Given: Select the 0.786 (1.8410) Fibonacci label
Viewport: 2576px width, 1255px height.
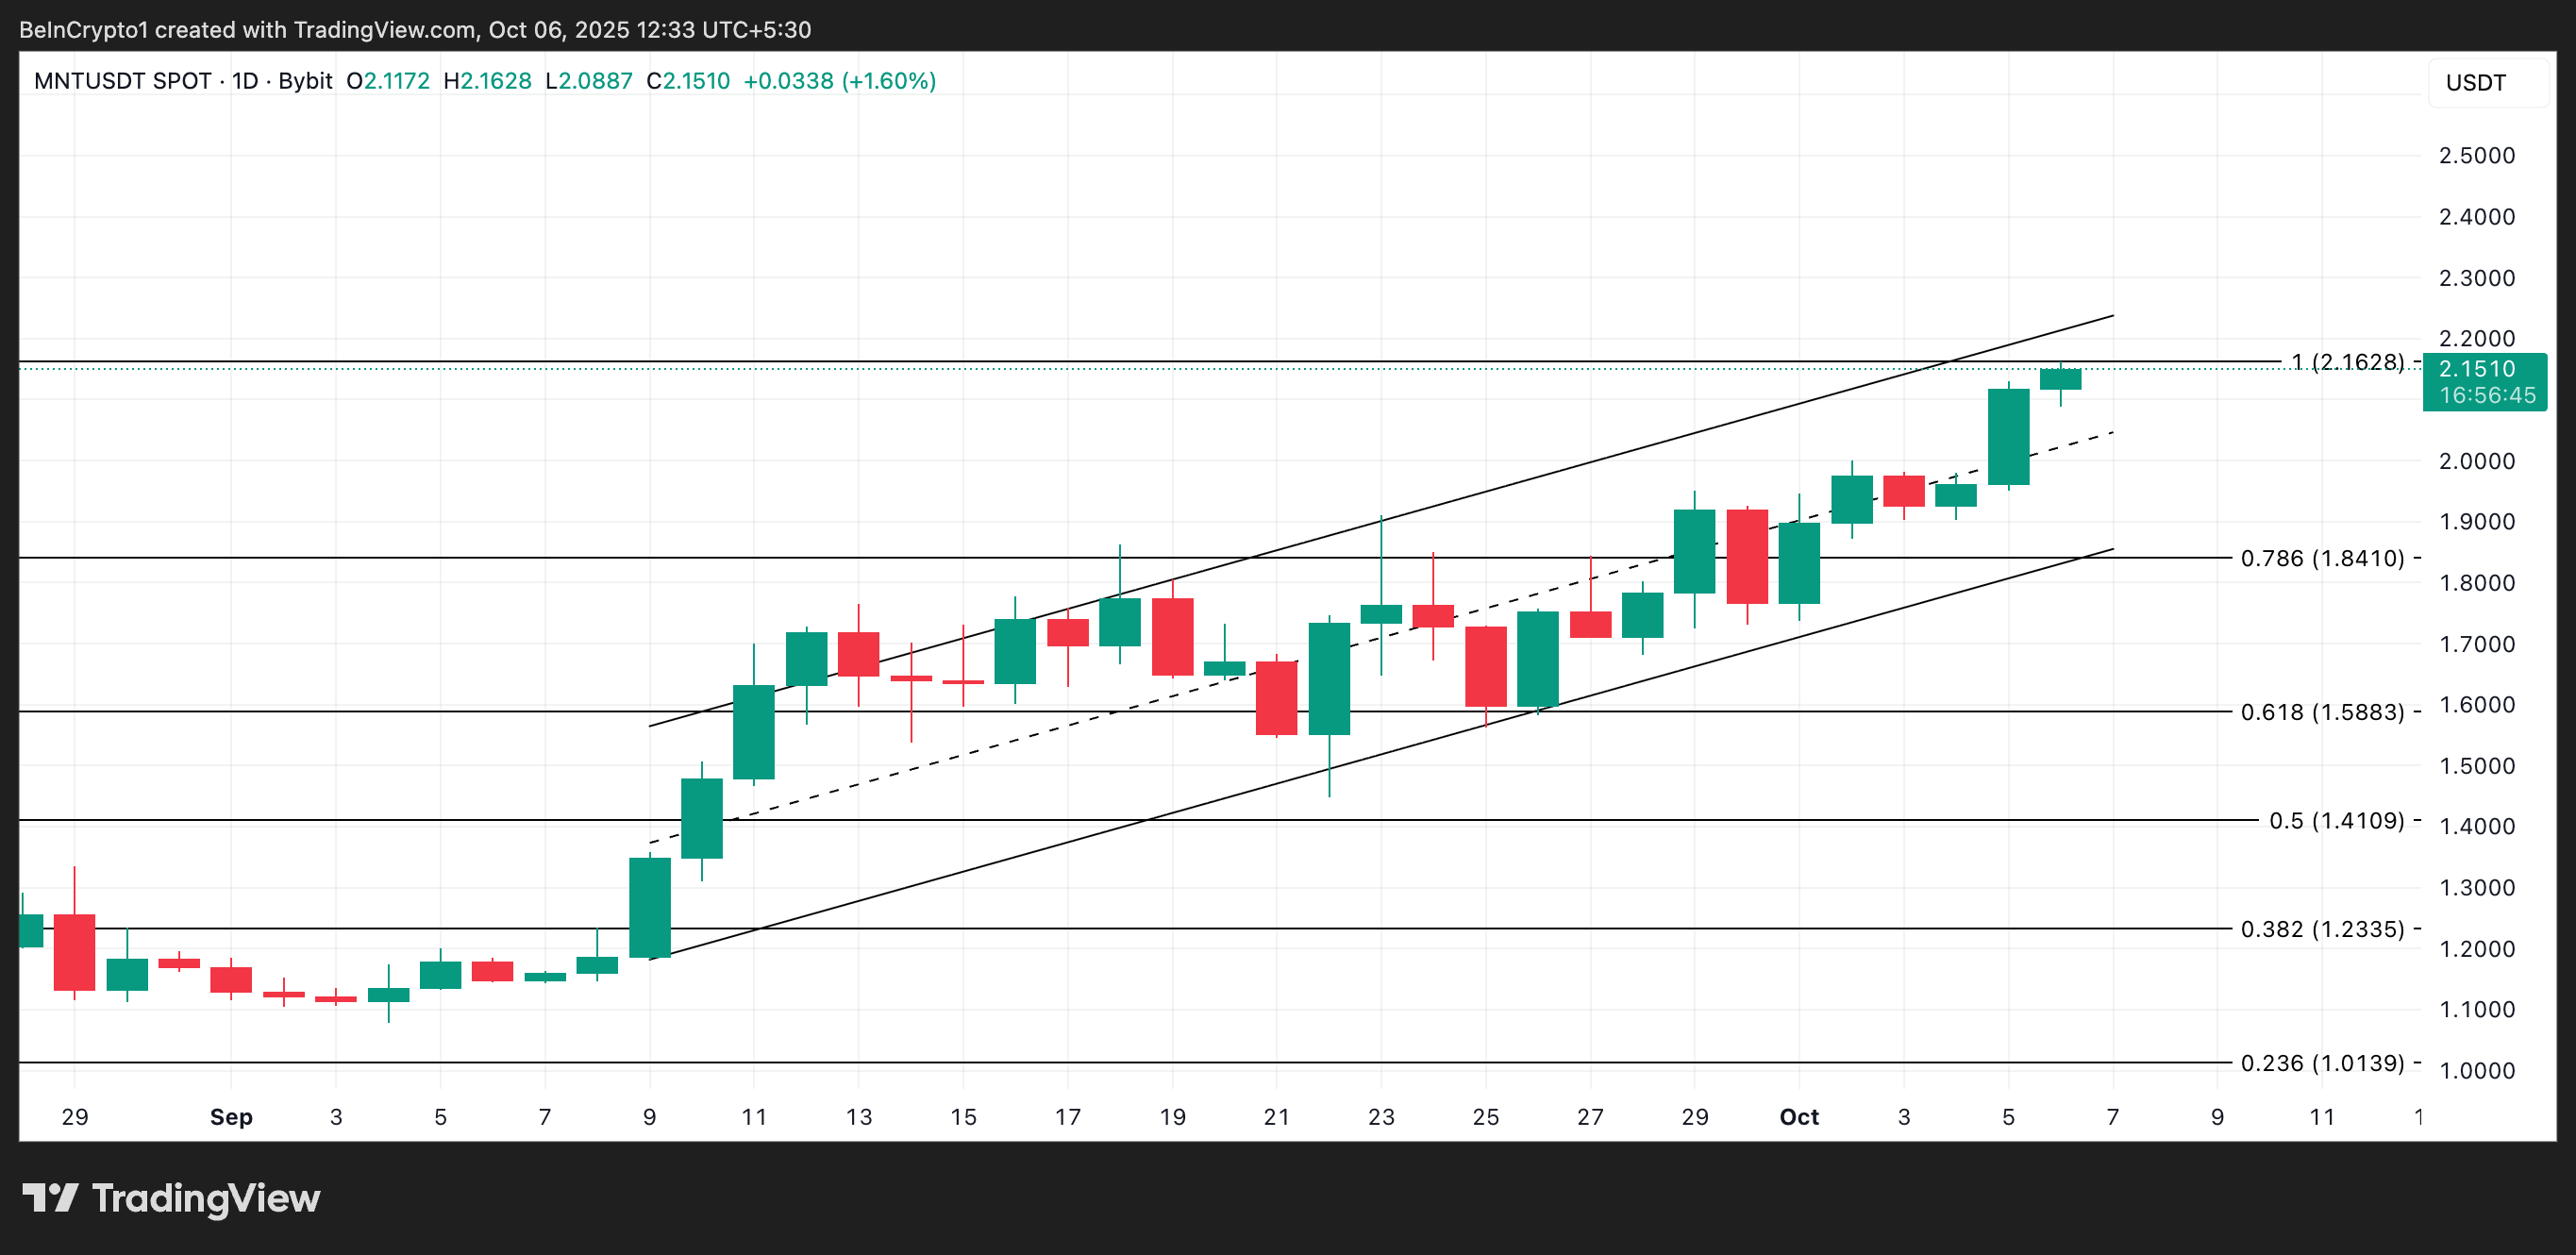Looking at the screenshot, I should [2322, 558].
